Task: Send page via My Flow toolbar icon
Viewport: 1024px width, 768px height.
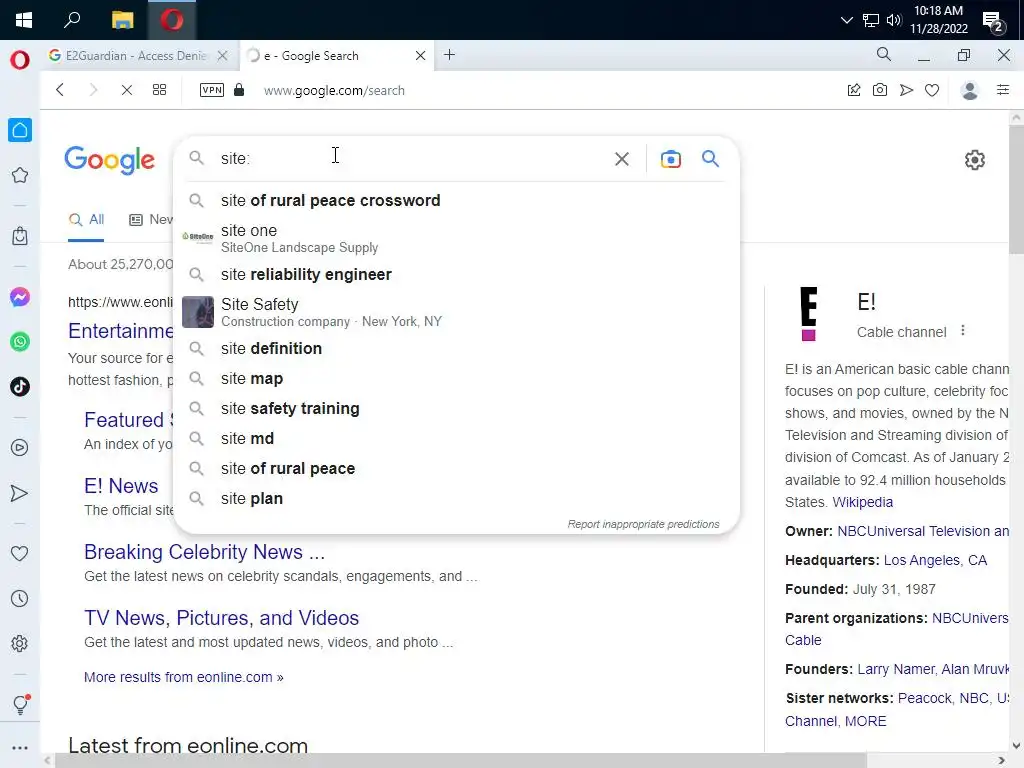Action: pos(906,90)
